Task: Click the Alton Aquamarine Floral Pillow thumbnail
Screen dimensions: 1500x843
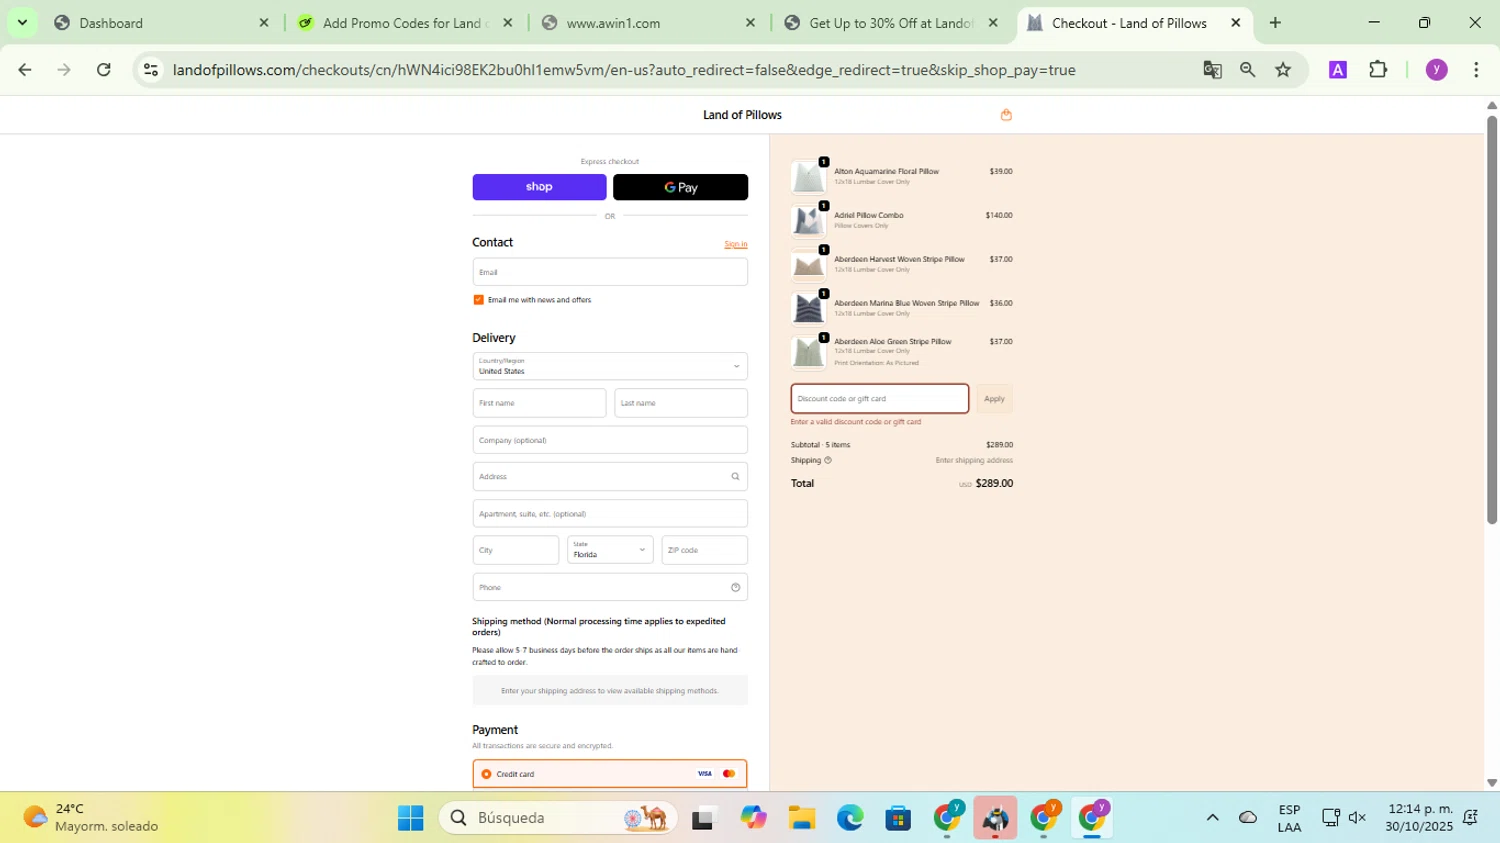Action: 808,177
